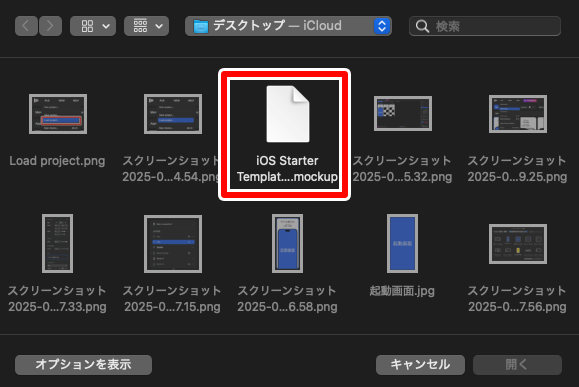Click the blue folder icon in location bar
This screenshot has width=579, height=387.
201,26
